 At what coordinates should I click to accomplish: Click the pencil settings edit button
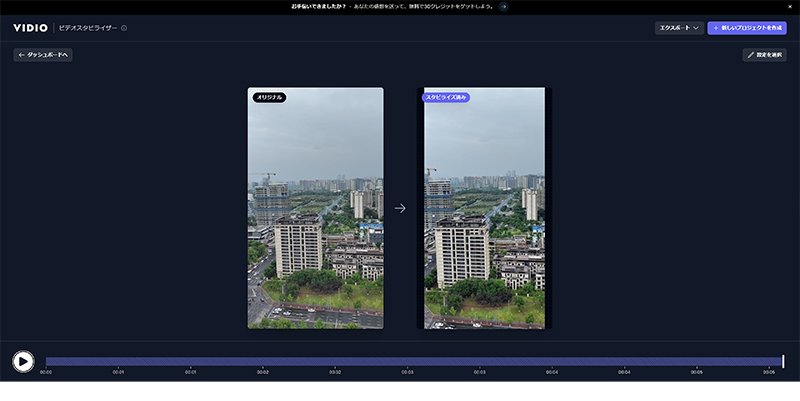(764, 55)
